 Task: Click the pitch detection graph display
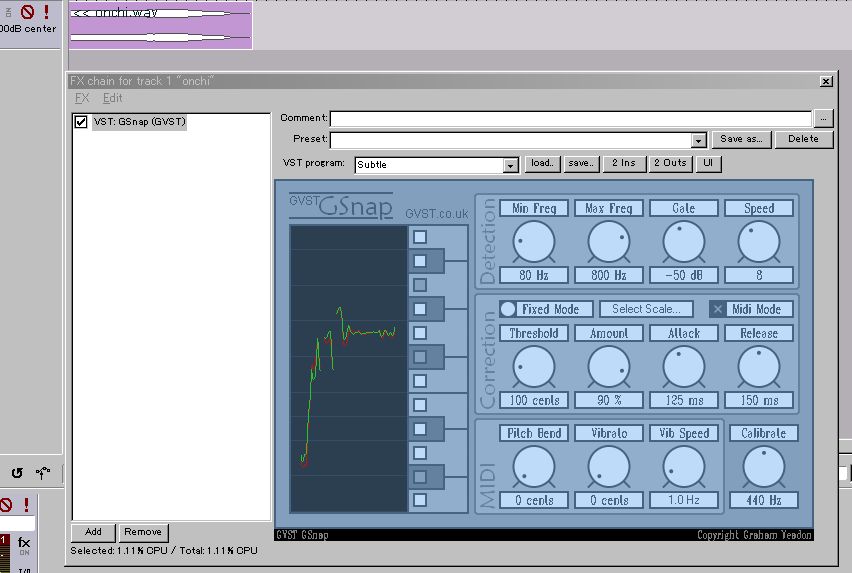click(x=349, y=369)
